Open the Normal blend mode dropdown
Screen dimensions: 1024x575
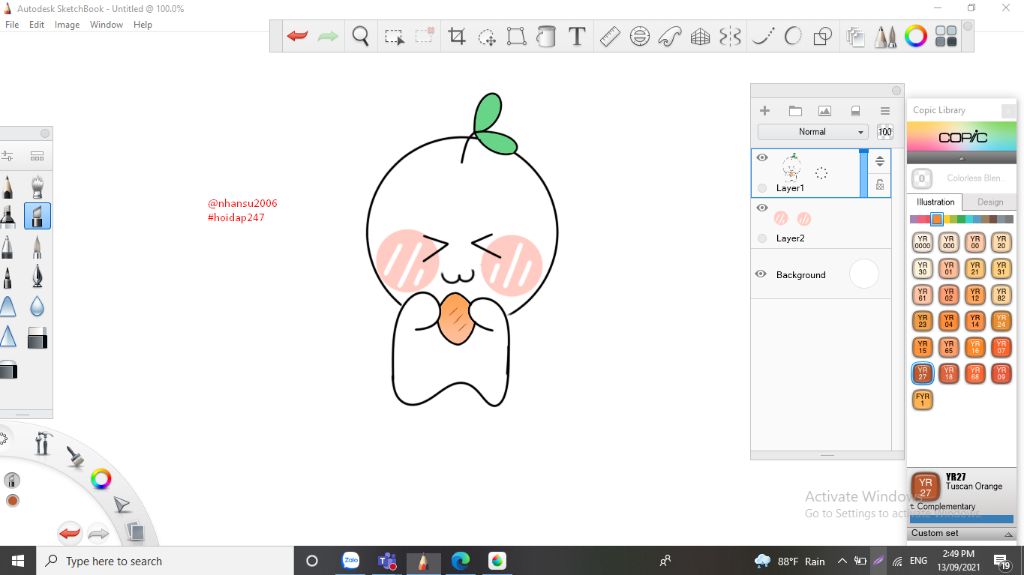pyautogui.click(x=812, y=131)
